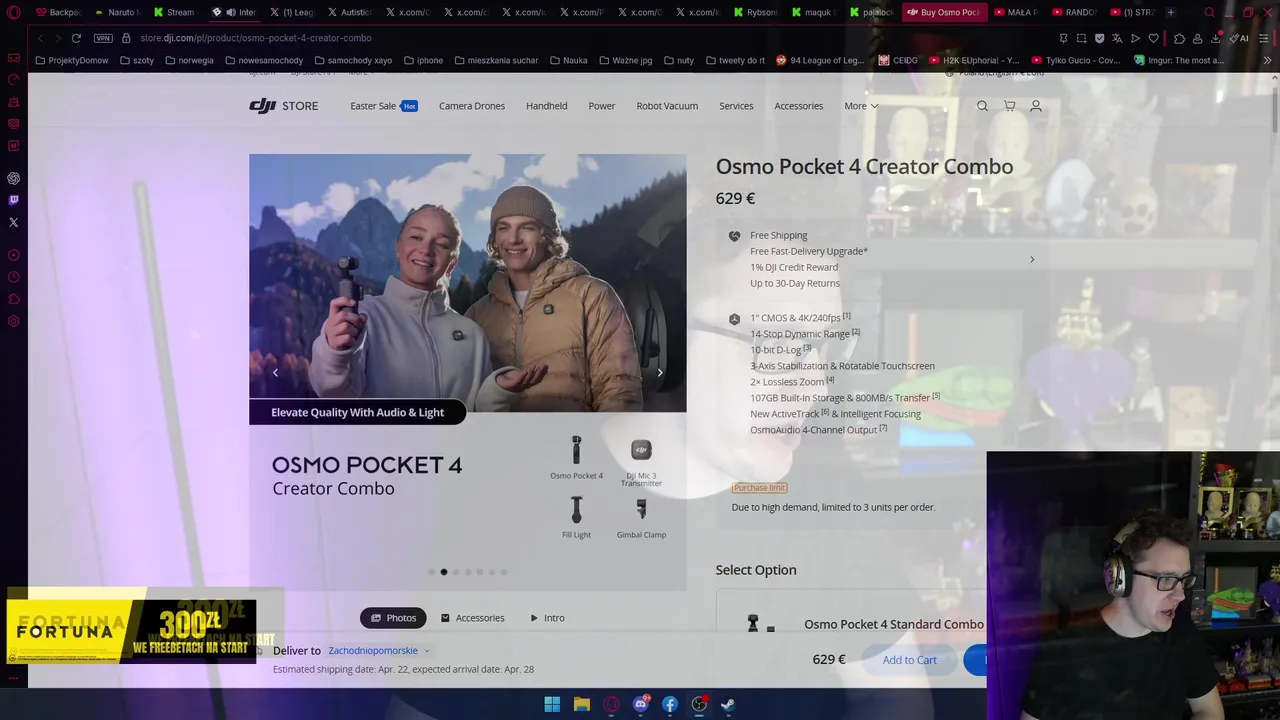The height and width of the screenshot is (720, 1280).
Task: Open Accessories navigation item
Action: 799,106
